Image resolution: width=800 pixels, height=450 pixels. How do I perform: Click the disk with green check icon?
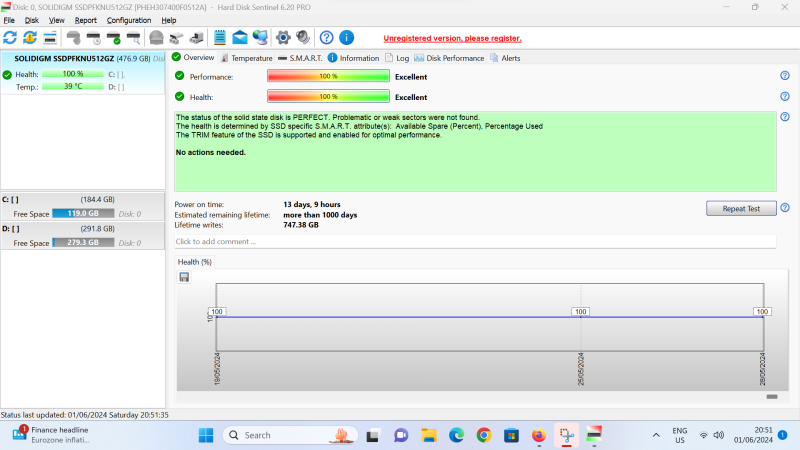point(114,37)
